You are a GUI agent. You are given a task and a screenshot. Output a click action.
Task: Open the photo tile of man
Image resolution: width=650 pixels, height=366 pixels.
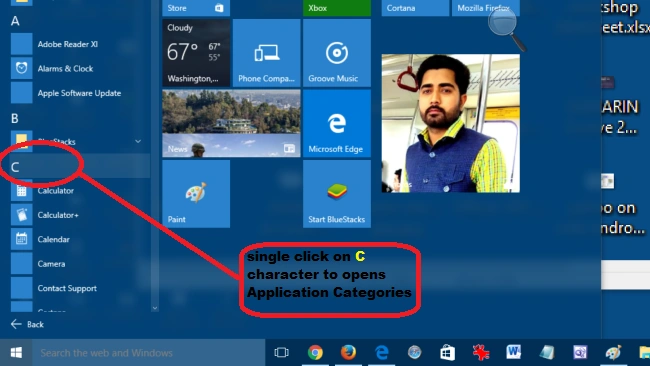[x=451, y=123]
